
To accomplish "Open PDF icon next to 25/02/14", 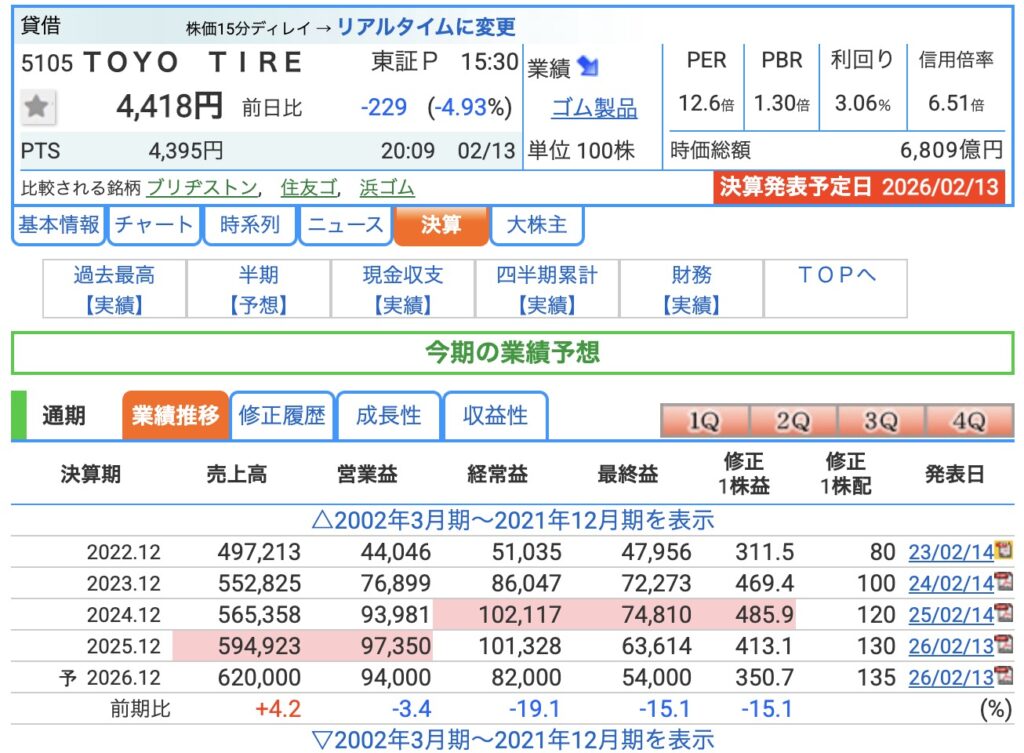I will tap(1003, 614).
